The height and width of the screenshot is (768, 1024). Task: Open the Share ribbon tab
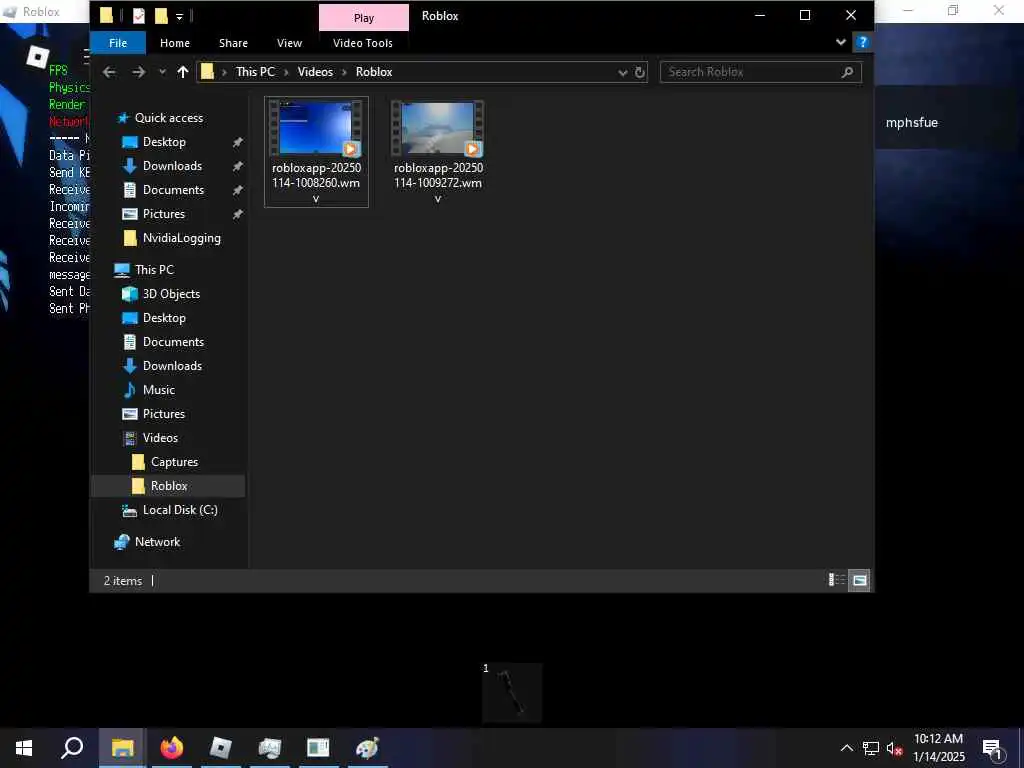(233, 43)
